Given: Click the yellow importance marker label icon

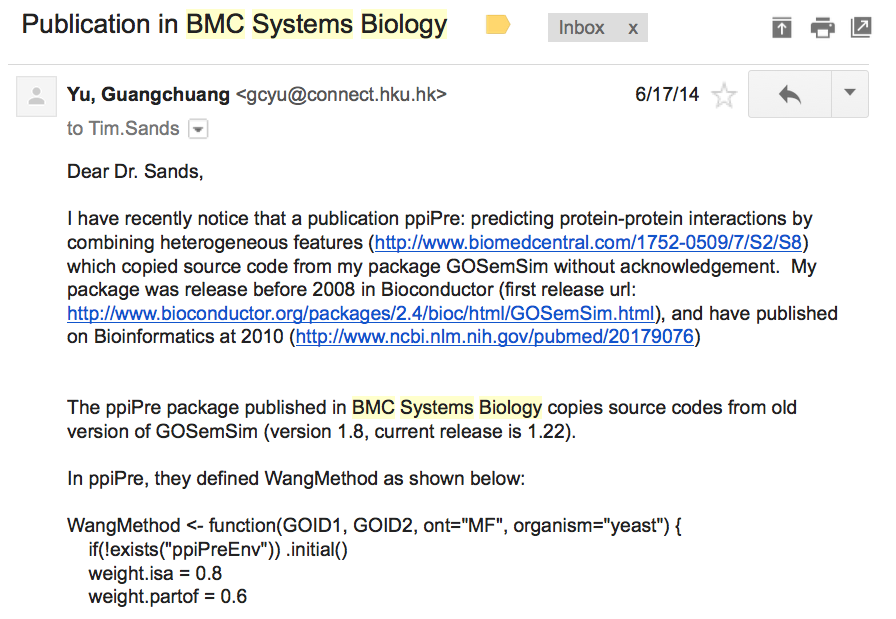Looking at the screenshot, I should [x=497, y=25].
